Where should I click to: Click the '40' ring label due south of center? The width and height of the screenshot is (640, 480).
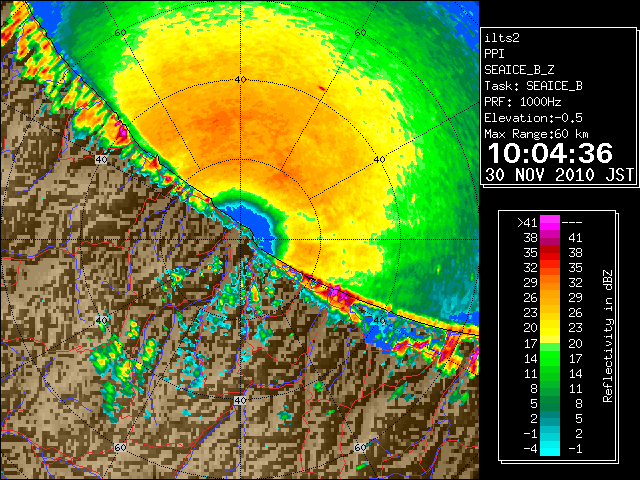[x=240, y=400]
